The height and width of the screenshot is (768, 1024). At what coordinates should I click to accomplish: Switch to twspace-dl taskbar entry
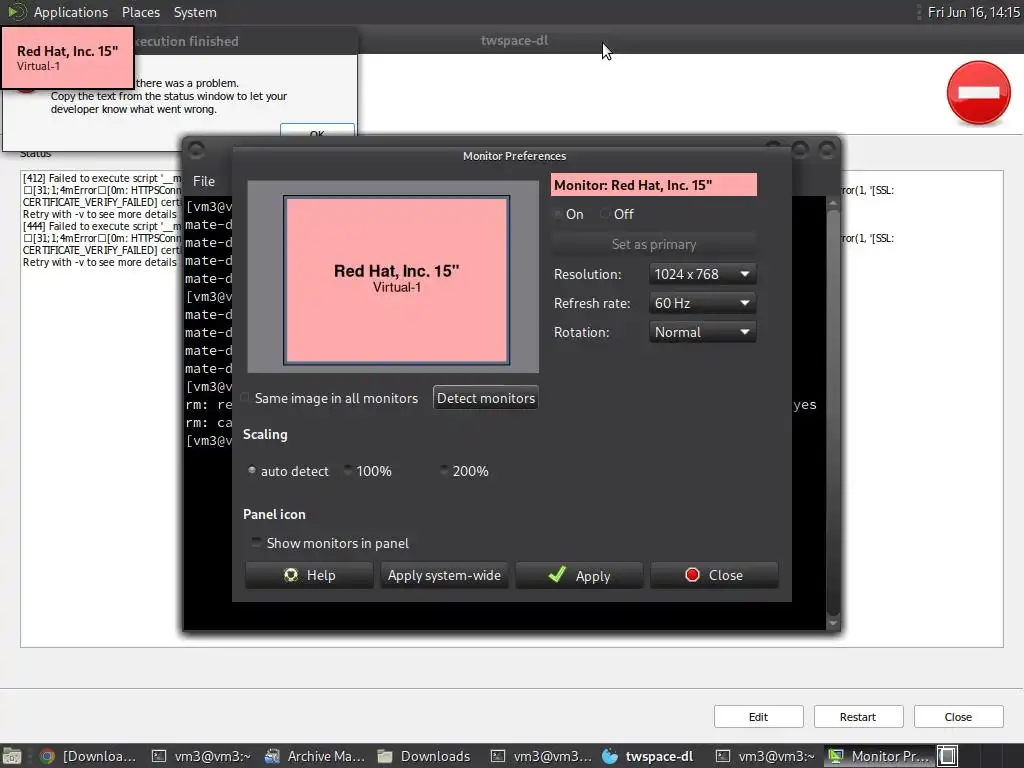[x=648, y=756]
